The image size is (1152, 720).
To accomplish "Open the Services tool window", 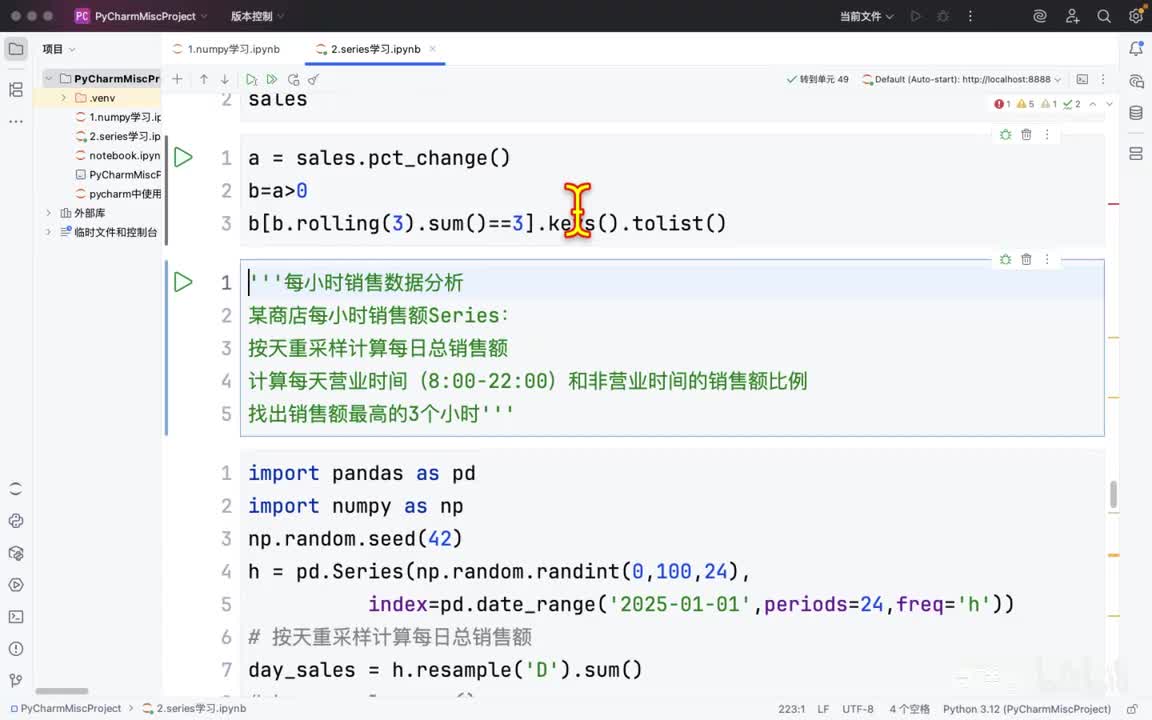I will pyautogui.click(x=15, y=585).
